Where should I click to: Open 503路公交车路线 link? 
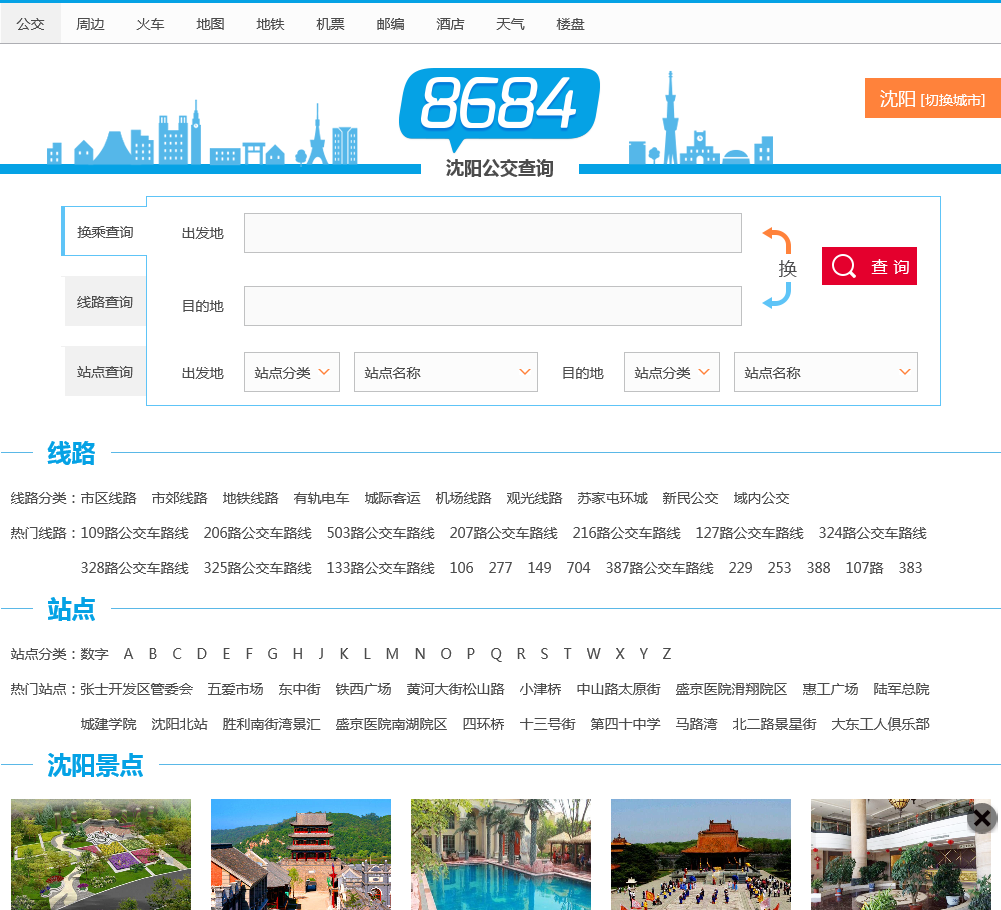click(x=380, y=533)
